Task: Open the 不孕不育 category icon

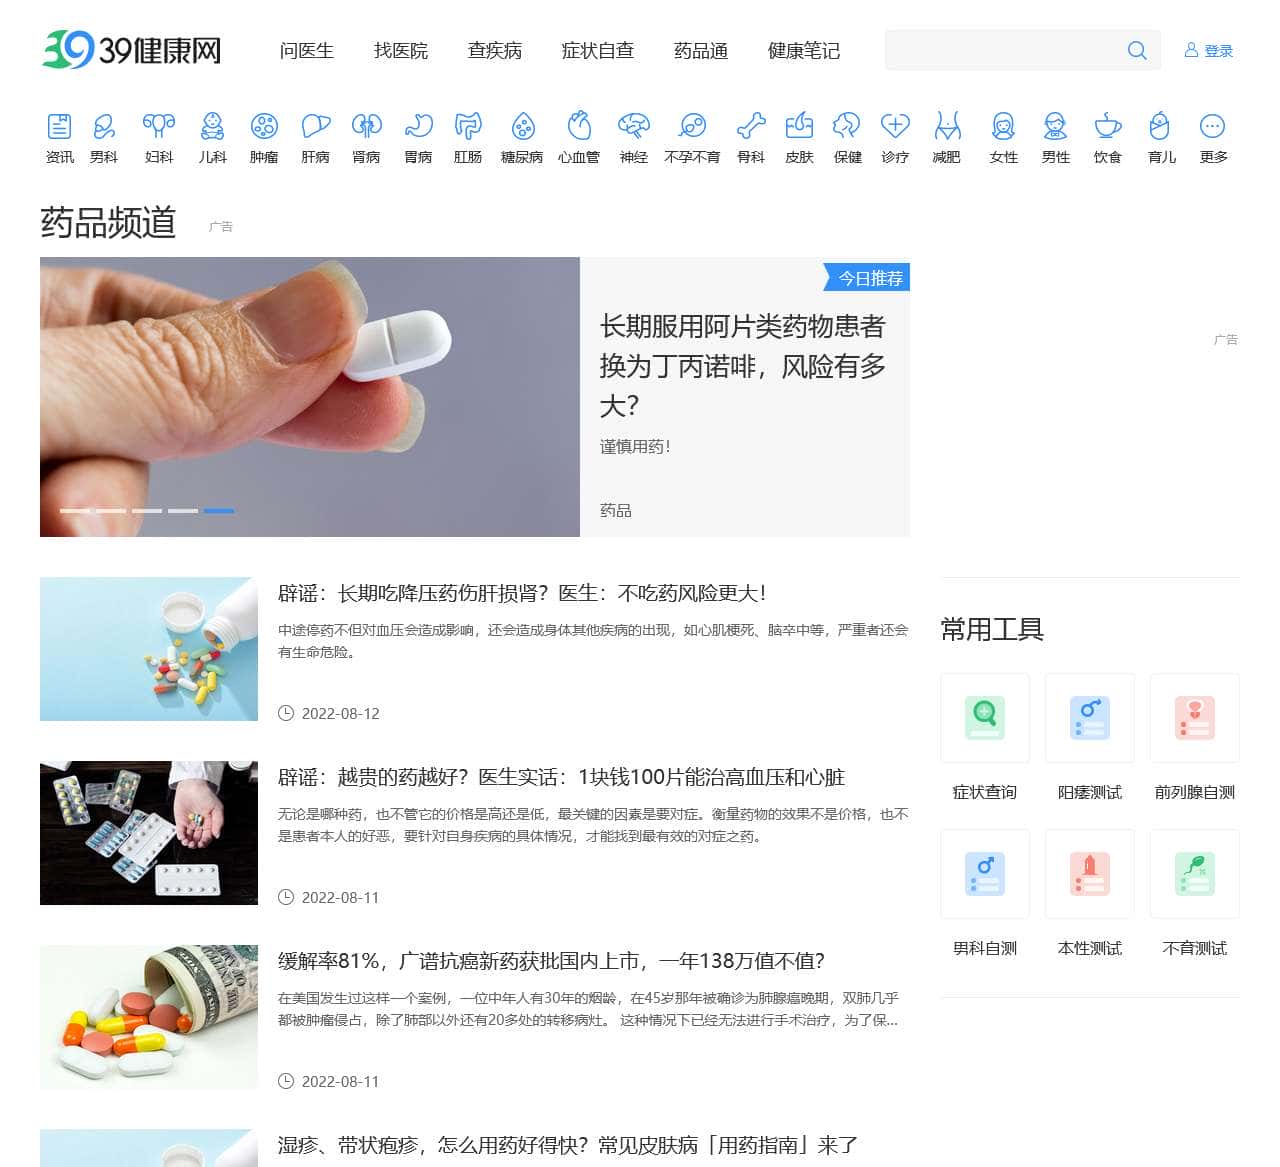Action: click(x=692, y=126)
